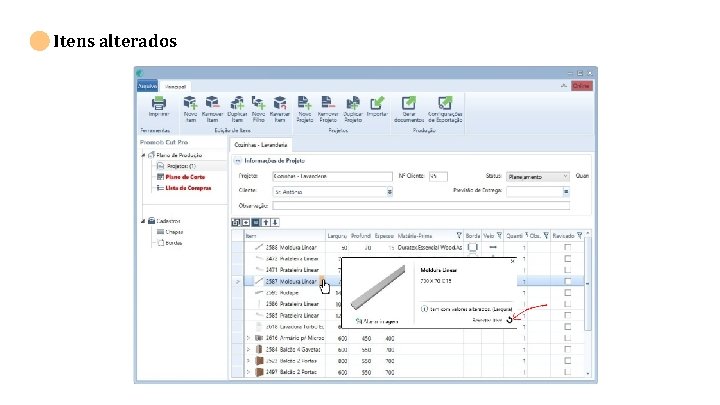
Task: Tick Revisado for 2584 Balcão 4 Gavetas
Action: coord(568,349)
